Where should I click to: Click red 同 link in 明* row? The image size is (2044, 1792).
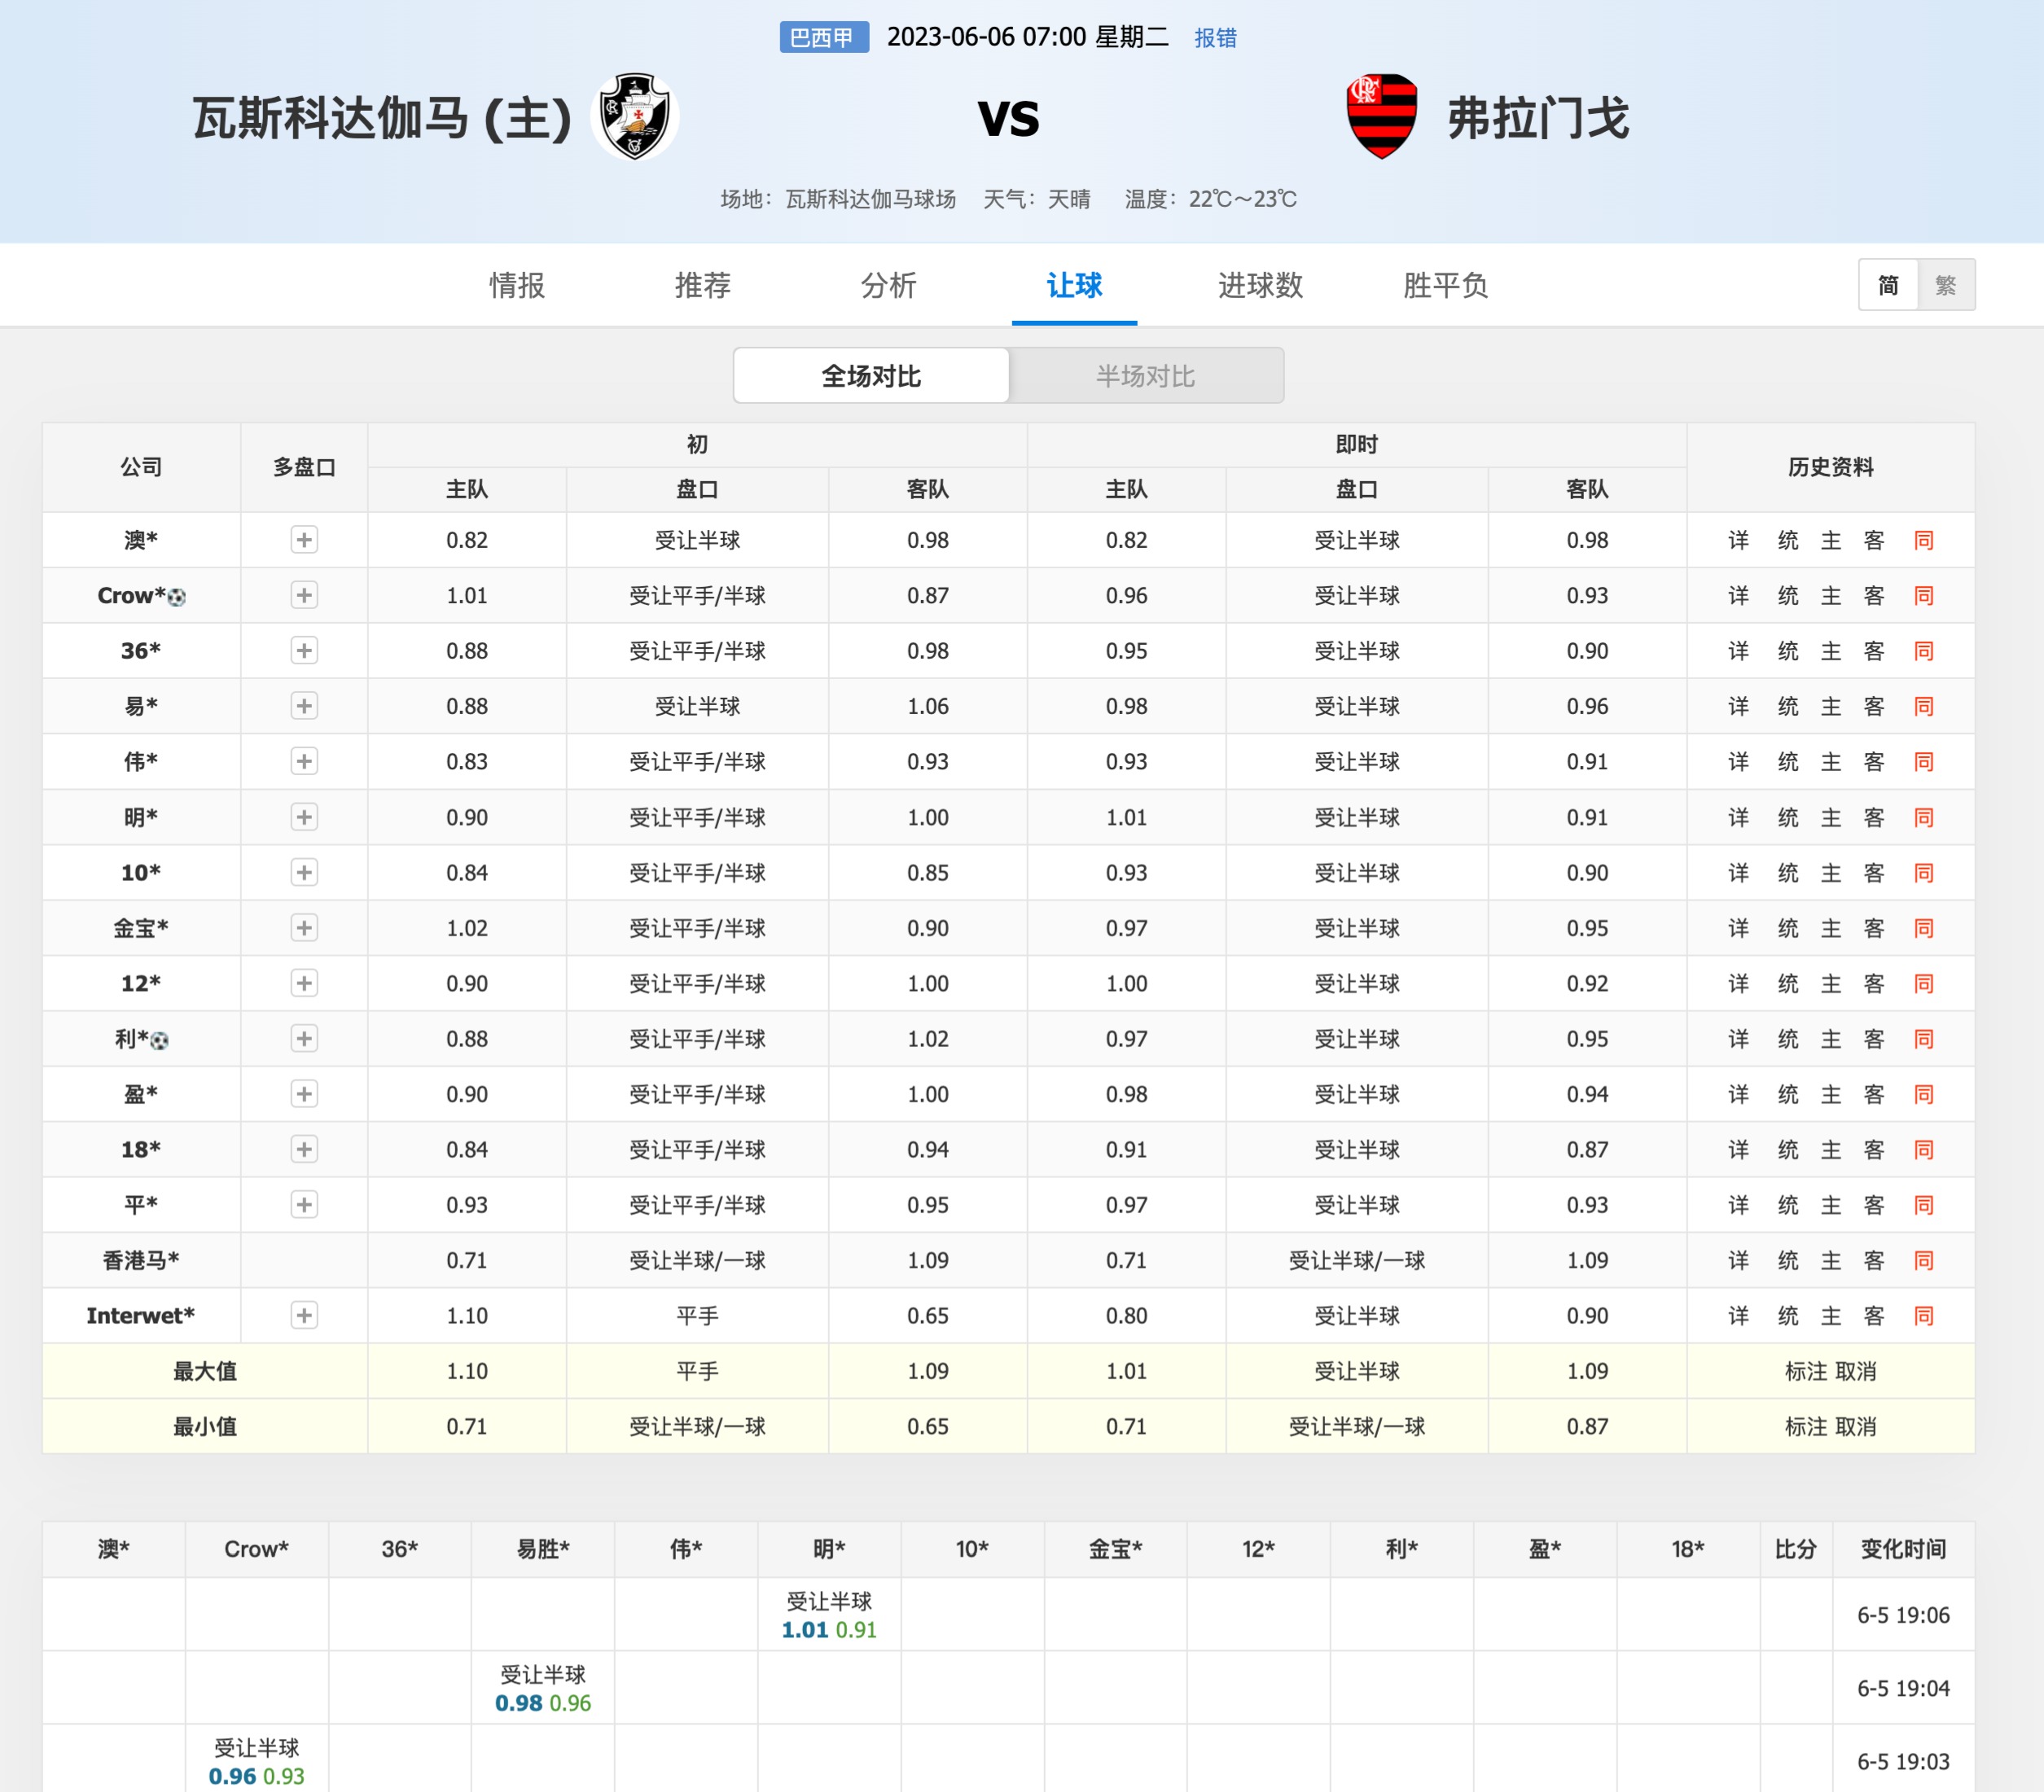click(1924, 817)
